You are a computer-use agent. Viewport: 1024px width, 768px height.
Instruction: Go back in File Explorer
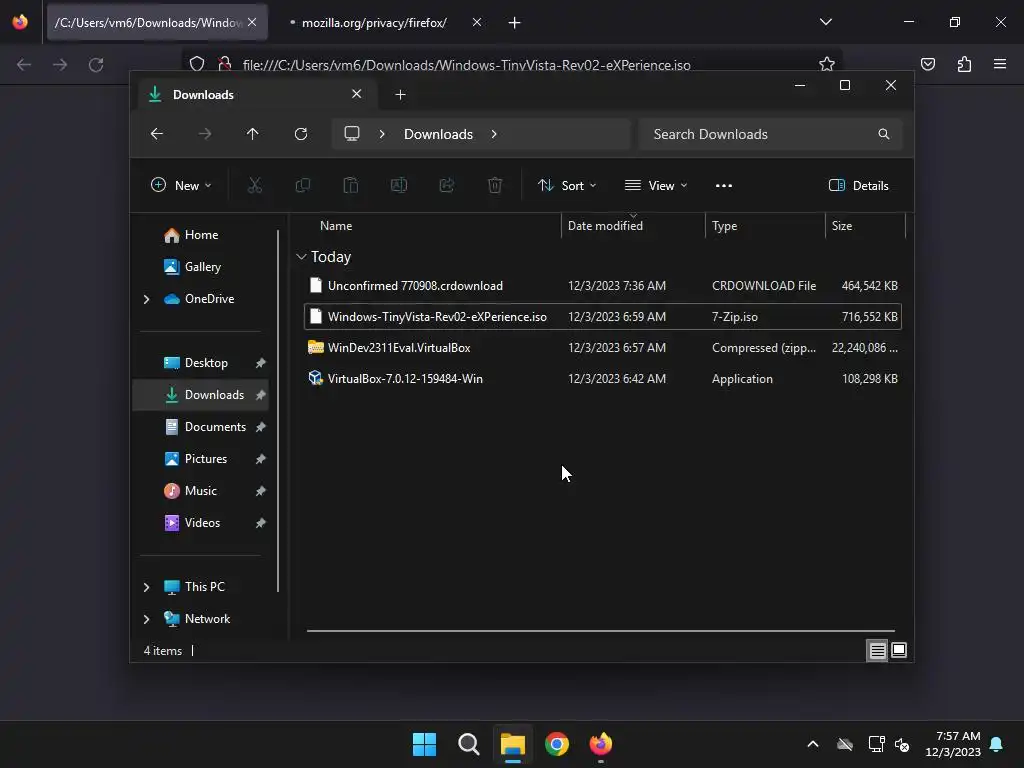pyautogui.click(x=157, y=134)
